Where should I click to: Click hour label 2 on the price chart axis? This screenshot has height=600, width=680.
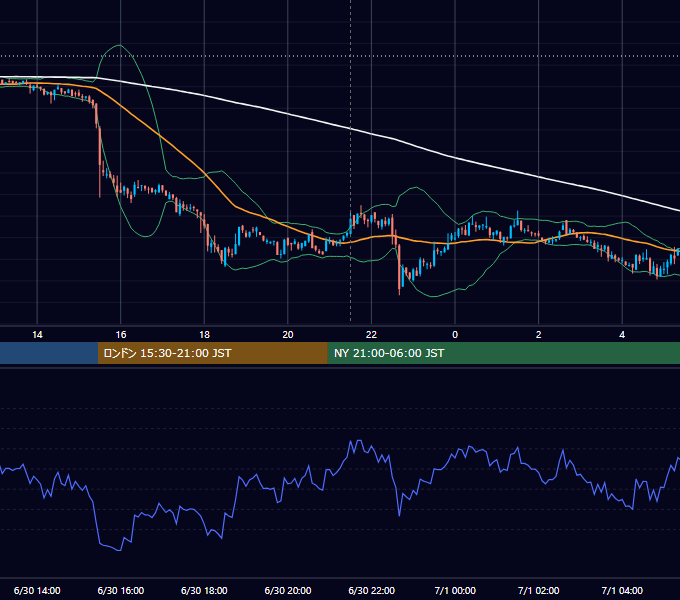pyautogui.click(x=539, y=335)
